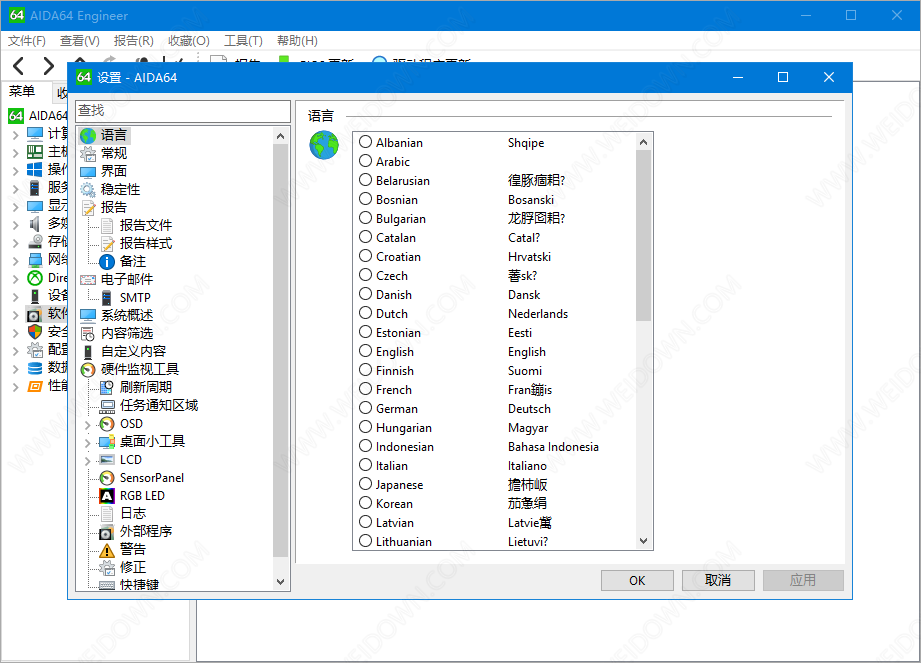Image resolution: width=921 pixels, height=663 pixels.
Task: Open the 收藏(O) menu
Action: [x=189, y=41]
